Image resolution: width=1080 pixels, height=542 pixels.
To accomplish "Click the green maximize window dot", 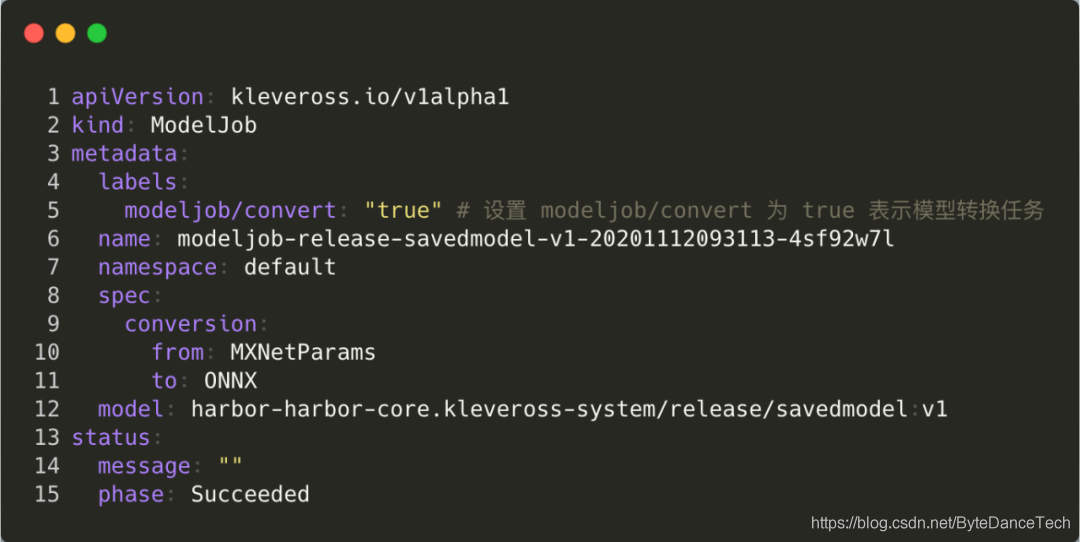I will [x=97, y=33].
